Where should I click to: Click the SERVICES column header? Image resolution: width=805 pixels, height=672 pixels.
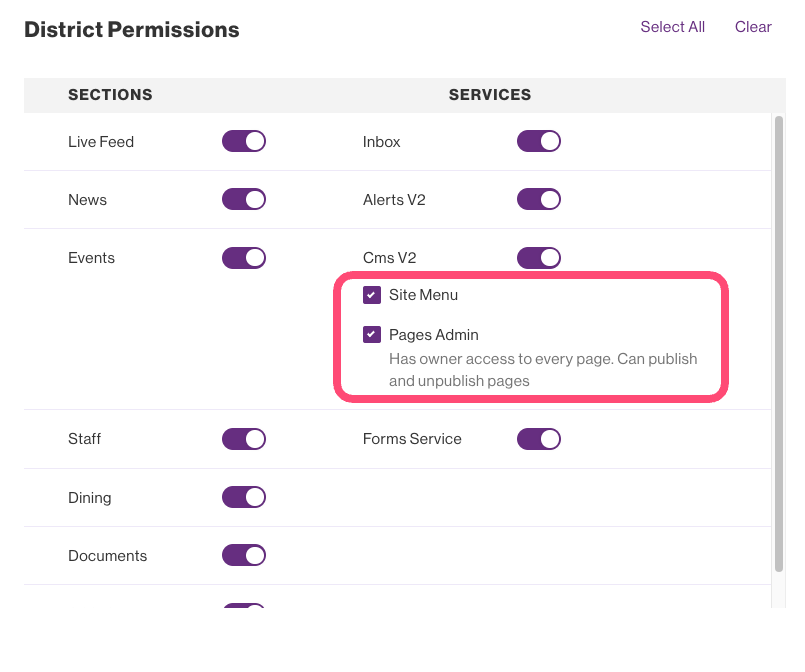coord(489,95)
